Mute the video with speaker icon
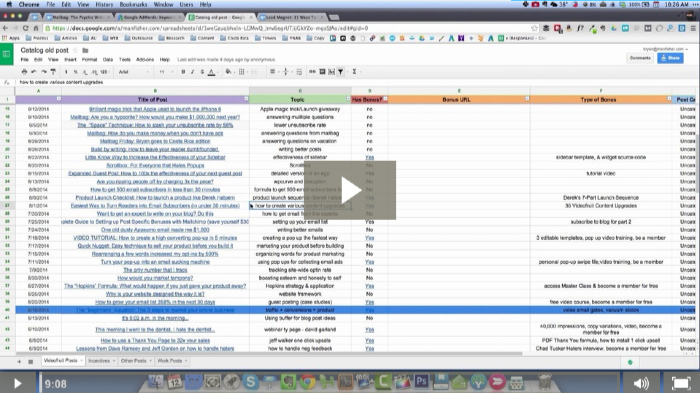The width and height of the screenshot is (700, 393). [x=642, y=384]
